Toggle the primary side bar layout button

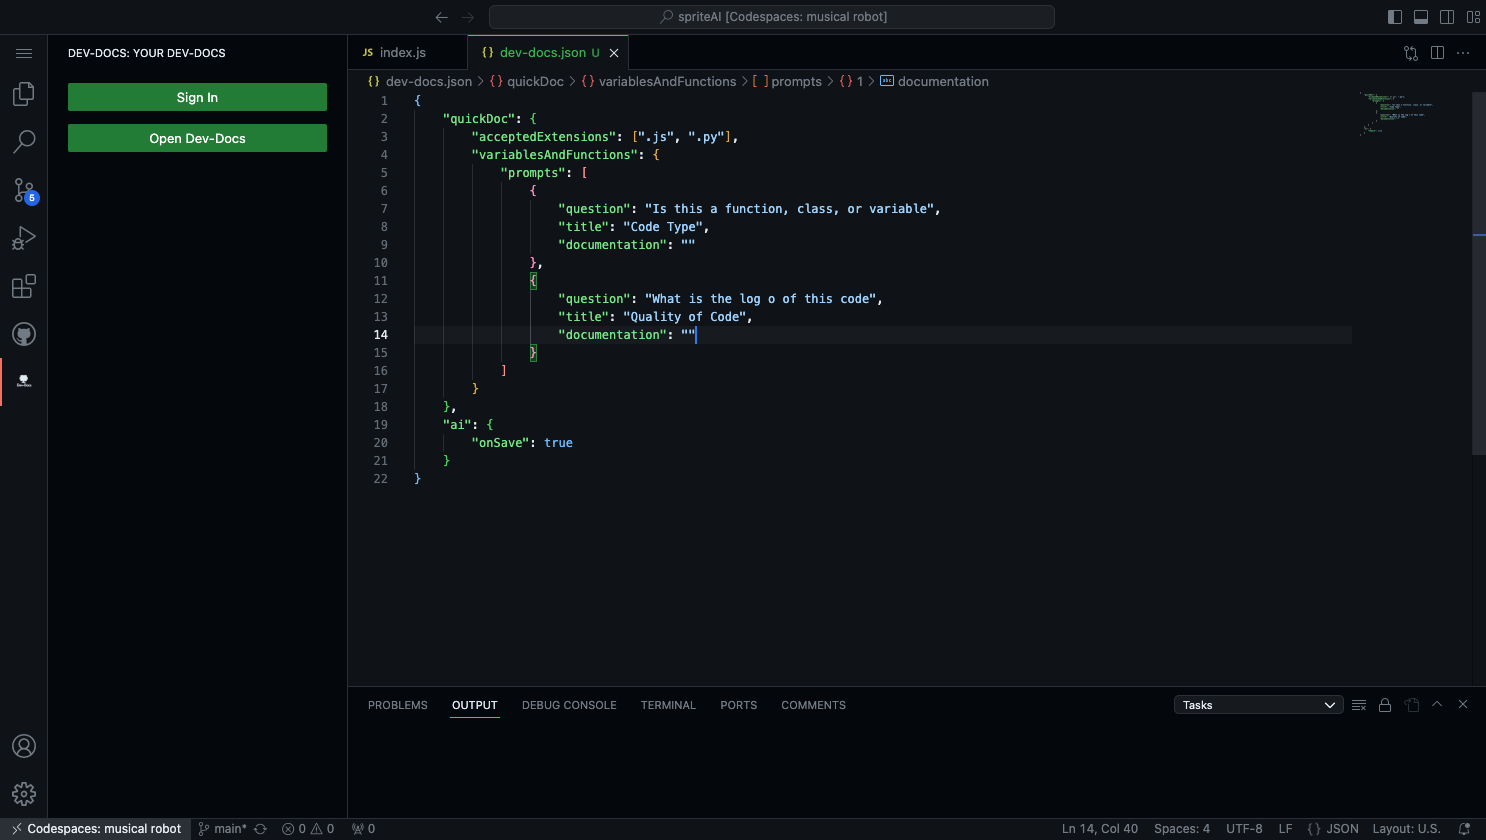1395,17
